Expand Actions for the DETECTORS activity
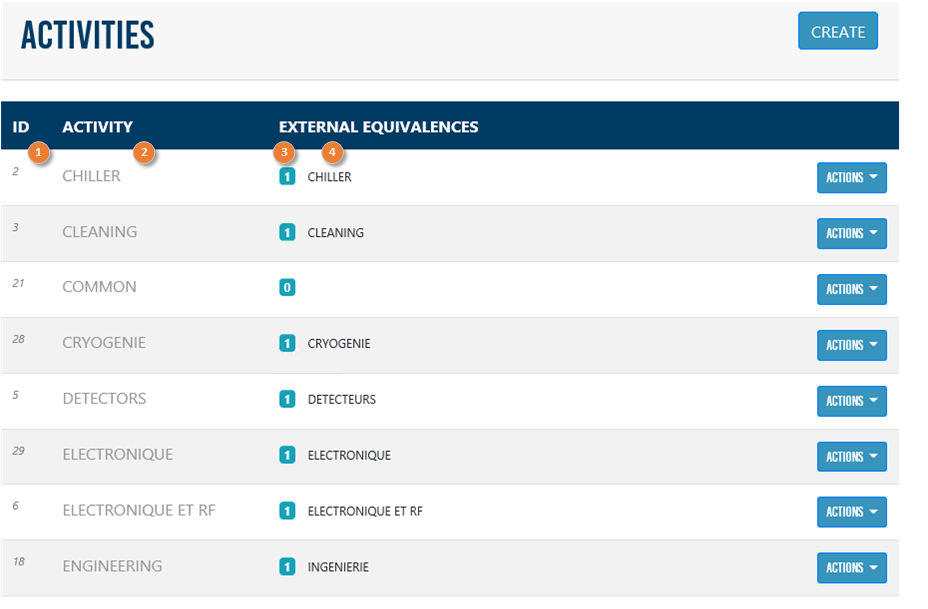928x609 pixels. pyautogui.click(x=851, y=401)
